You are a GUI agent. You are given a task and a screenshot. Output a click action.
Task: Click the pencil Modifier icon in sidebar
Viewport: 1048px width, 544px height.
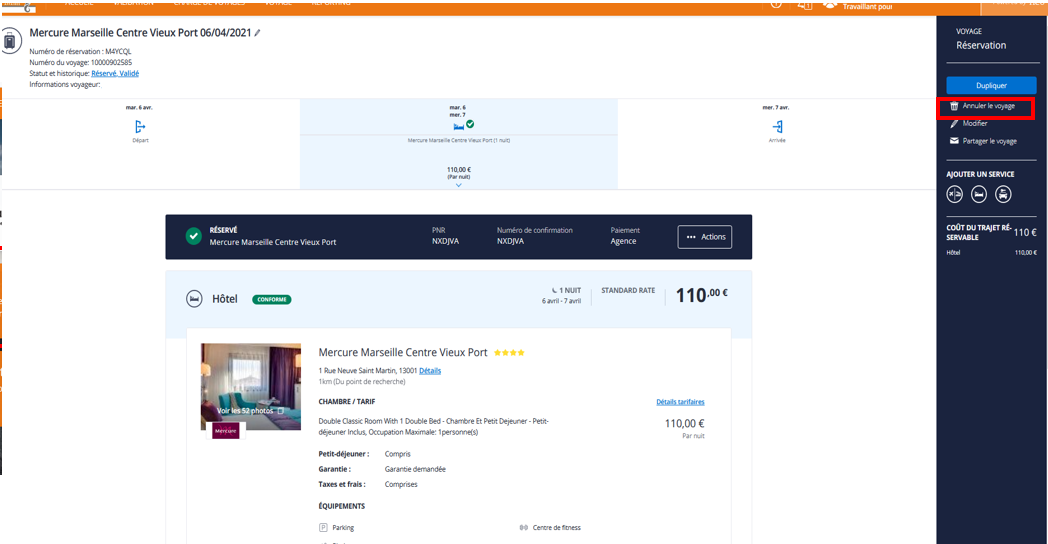(x=954, y=124)
